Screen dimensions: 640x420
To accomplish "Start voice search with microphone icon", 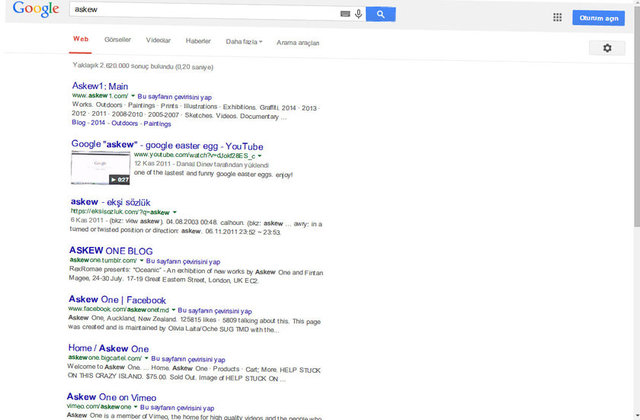I will 358,14.
